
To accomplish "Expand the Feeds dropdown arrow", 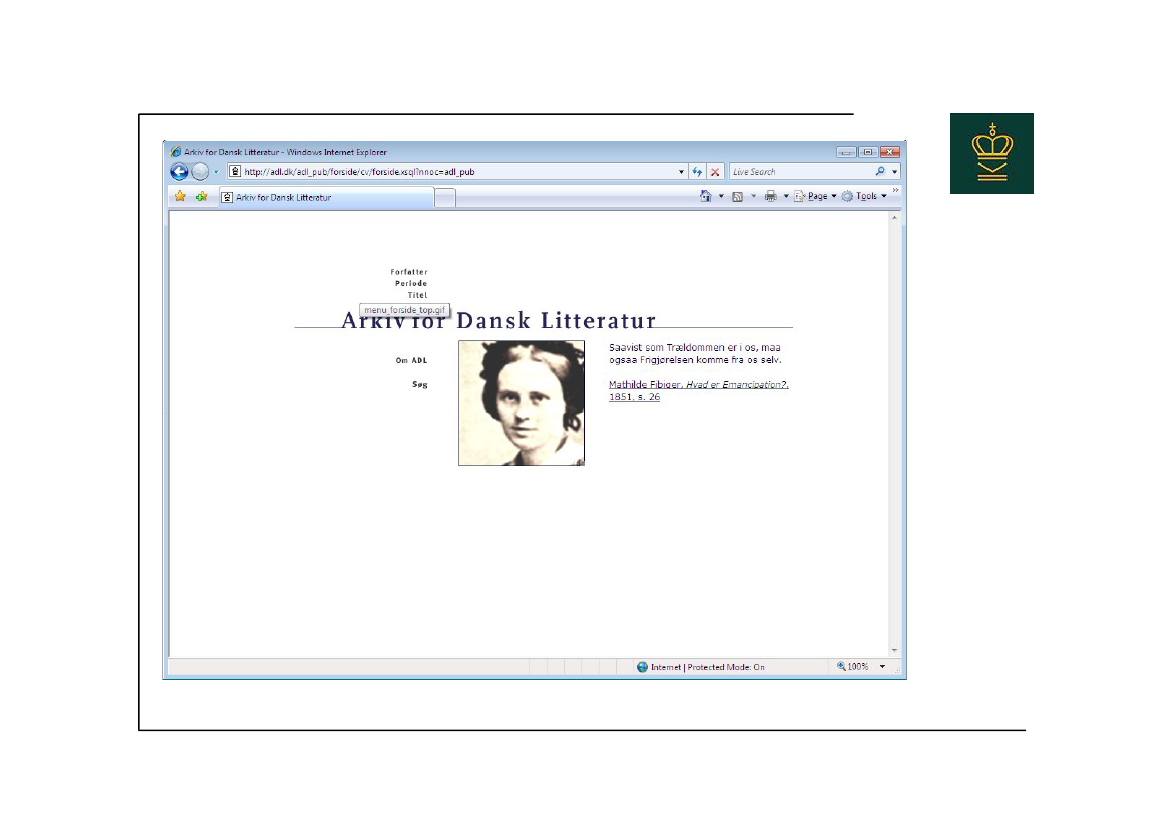I will pos(753,196).
